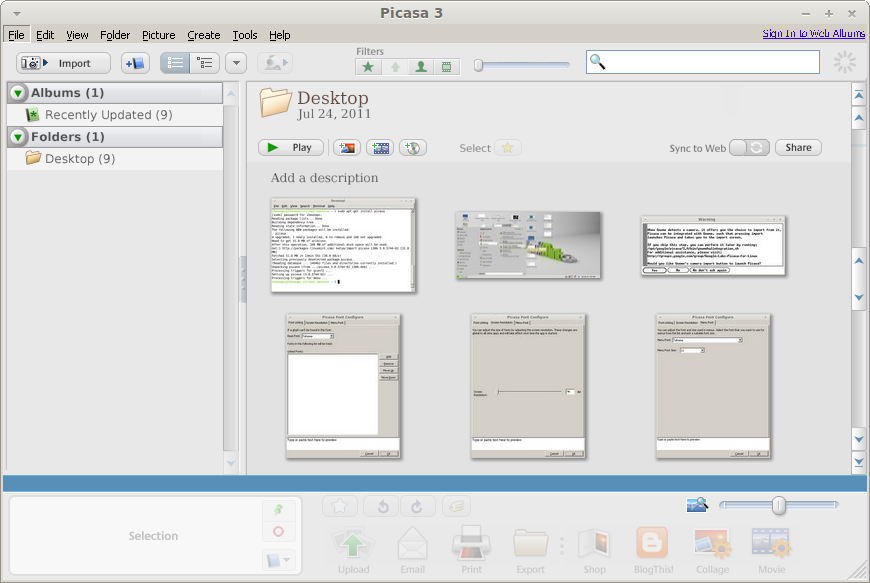Open Add selected to album dropdown
The height and width of the screenshot is (583, 870).
[279, 560]
